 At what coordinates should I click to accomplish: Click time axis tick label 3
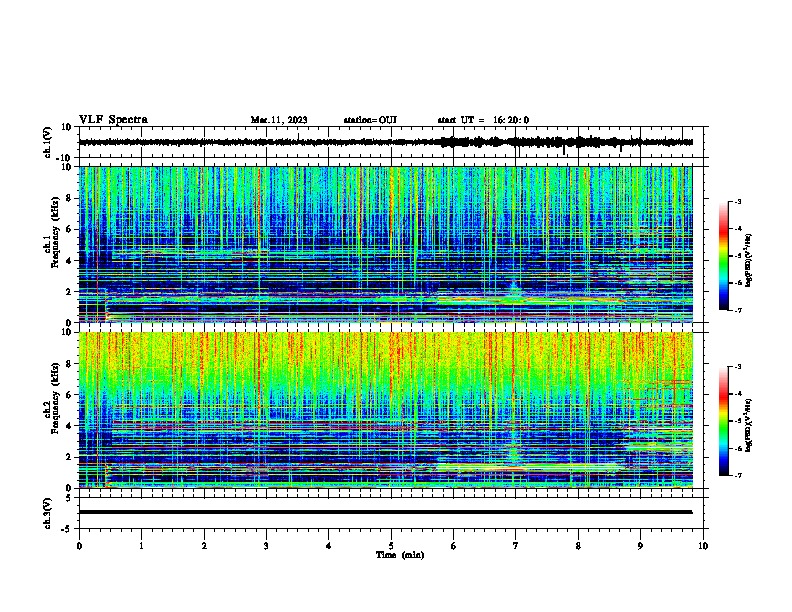coord(266,546)
